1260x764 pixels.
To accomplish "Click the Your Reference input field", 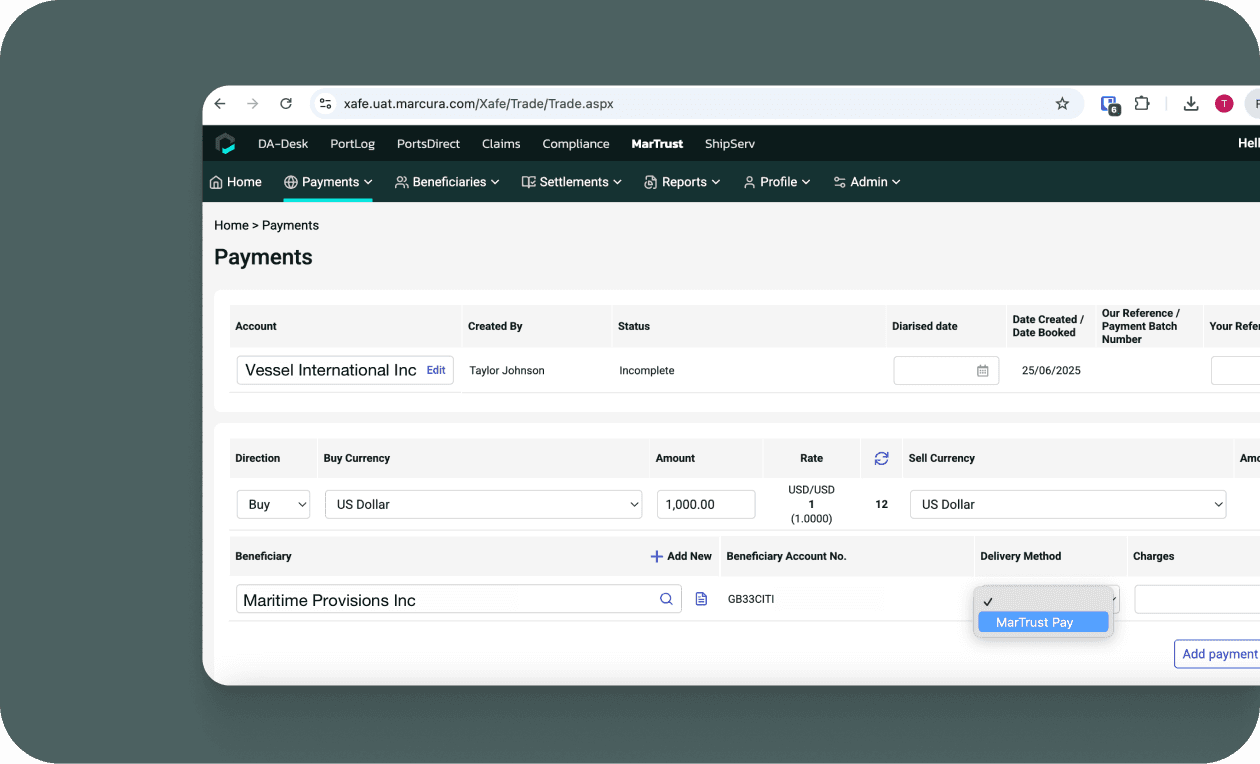I will (x=1235, y=371).
